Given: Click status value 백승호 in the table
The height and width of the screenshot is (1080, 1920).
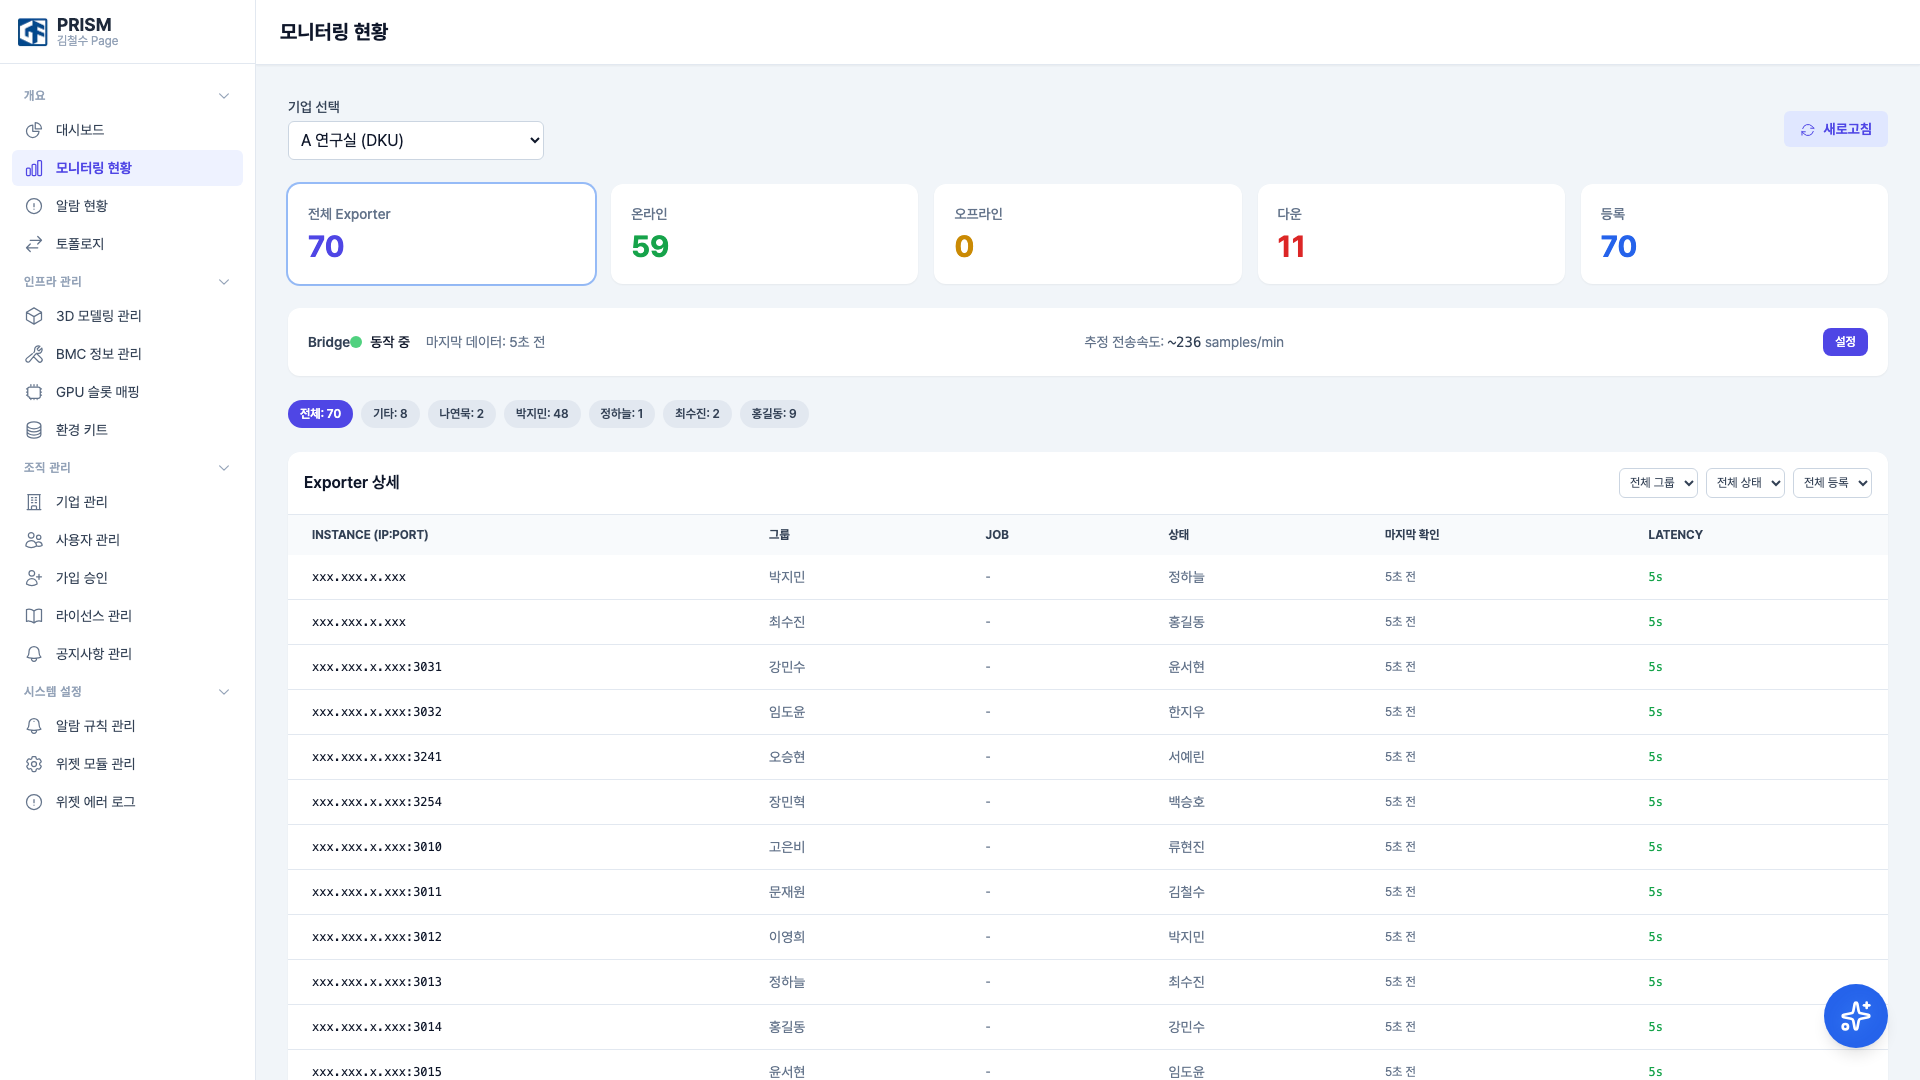Looking at the screenshot, I should point(1186,802).
